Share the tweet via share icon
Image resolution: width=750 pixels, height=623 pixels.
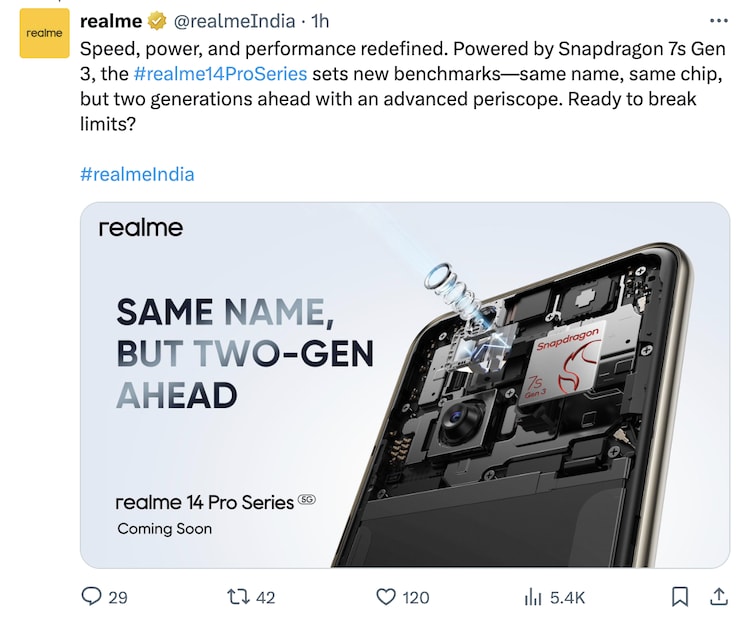pos(718,597)
